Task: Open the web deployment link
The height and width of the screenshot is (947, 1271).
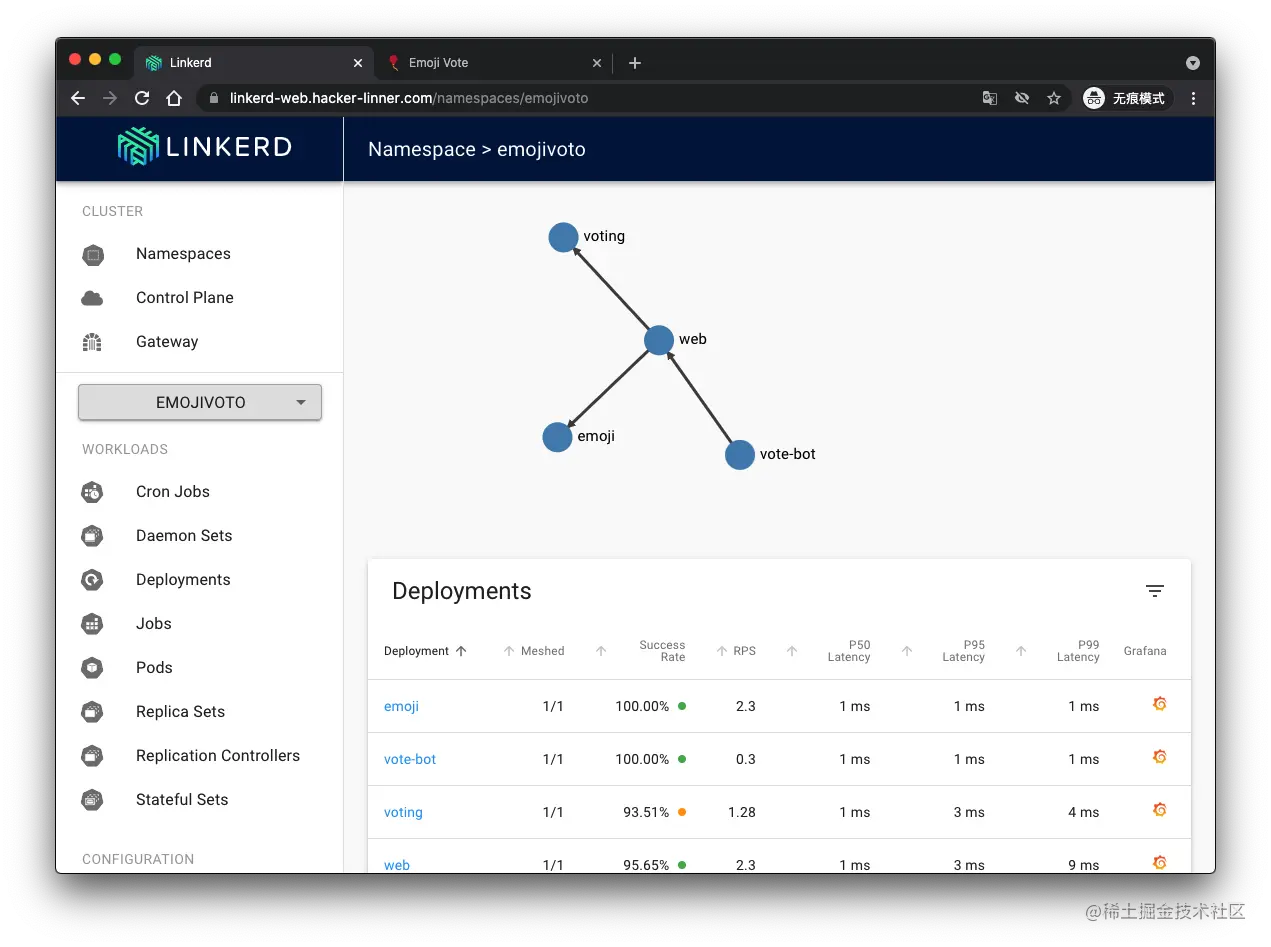Action: (397, 865)
